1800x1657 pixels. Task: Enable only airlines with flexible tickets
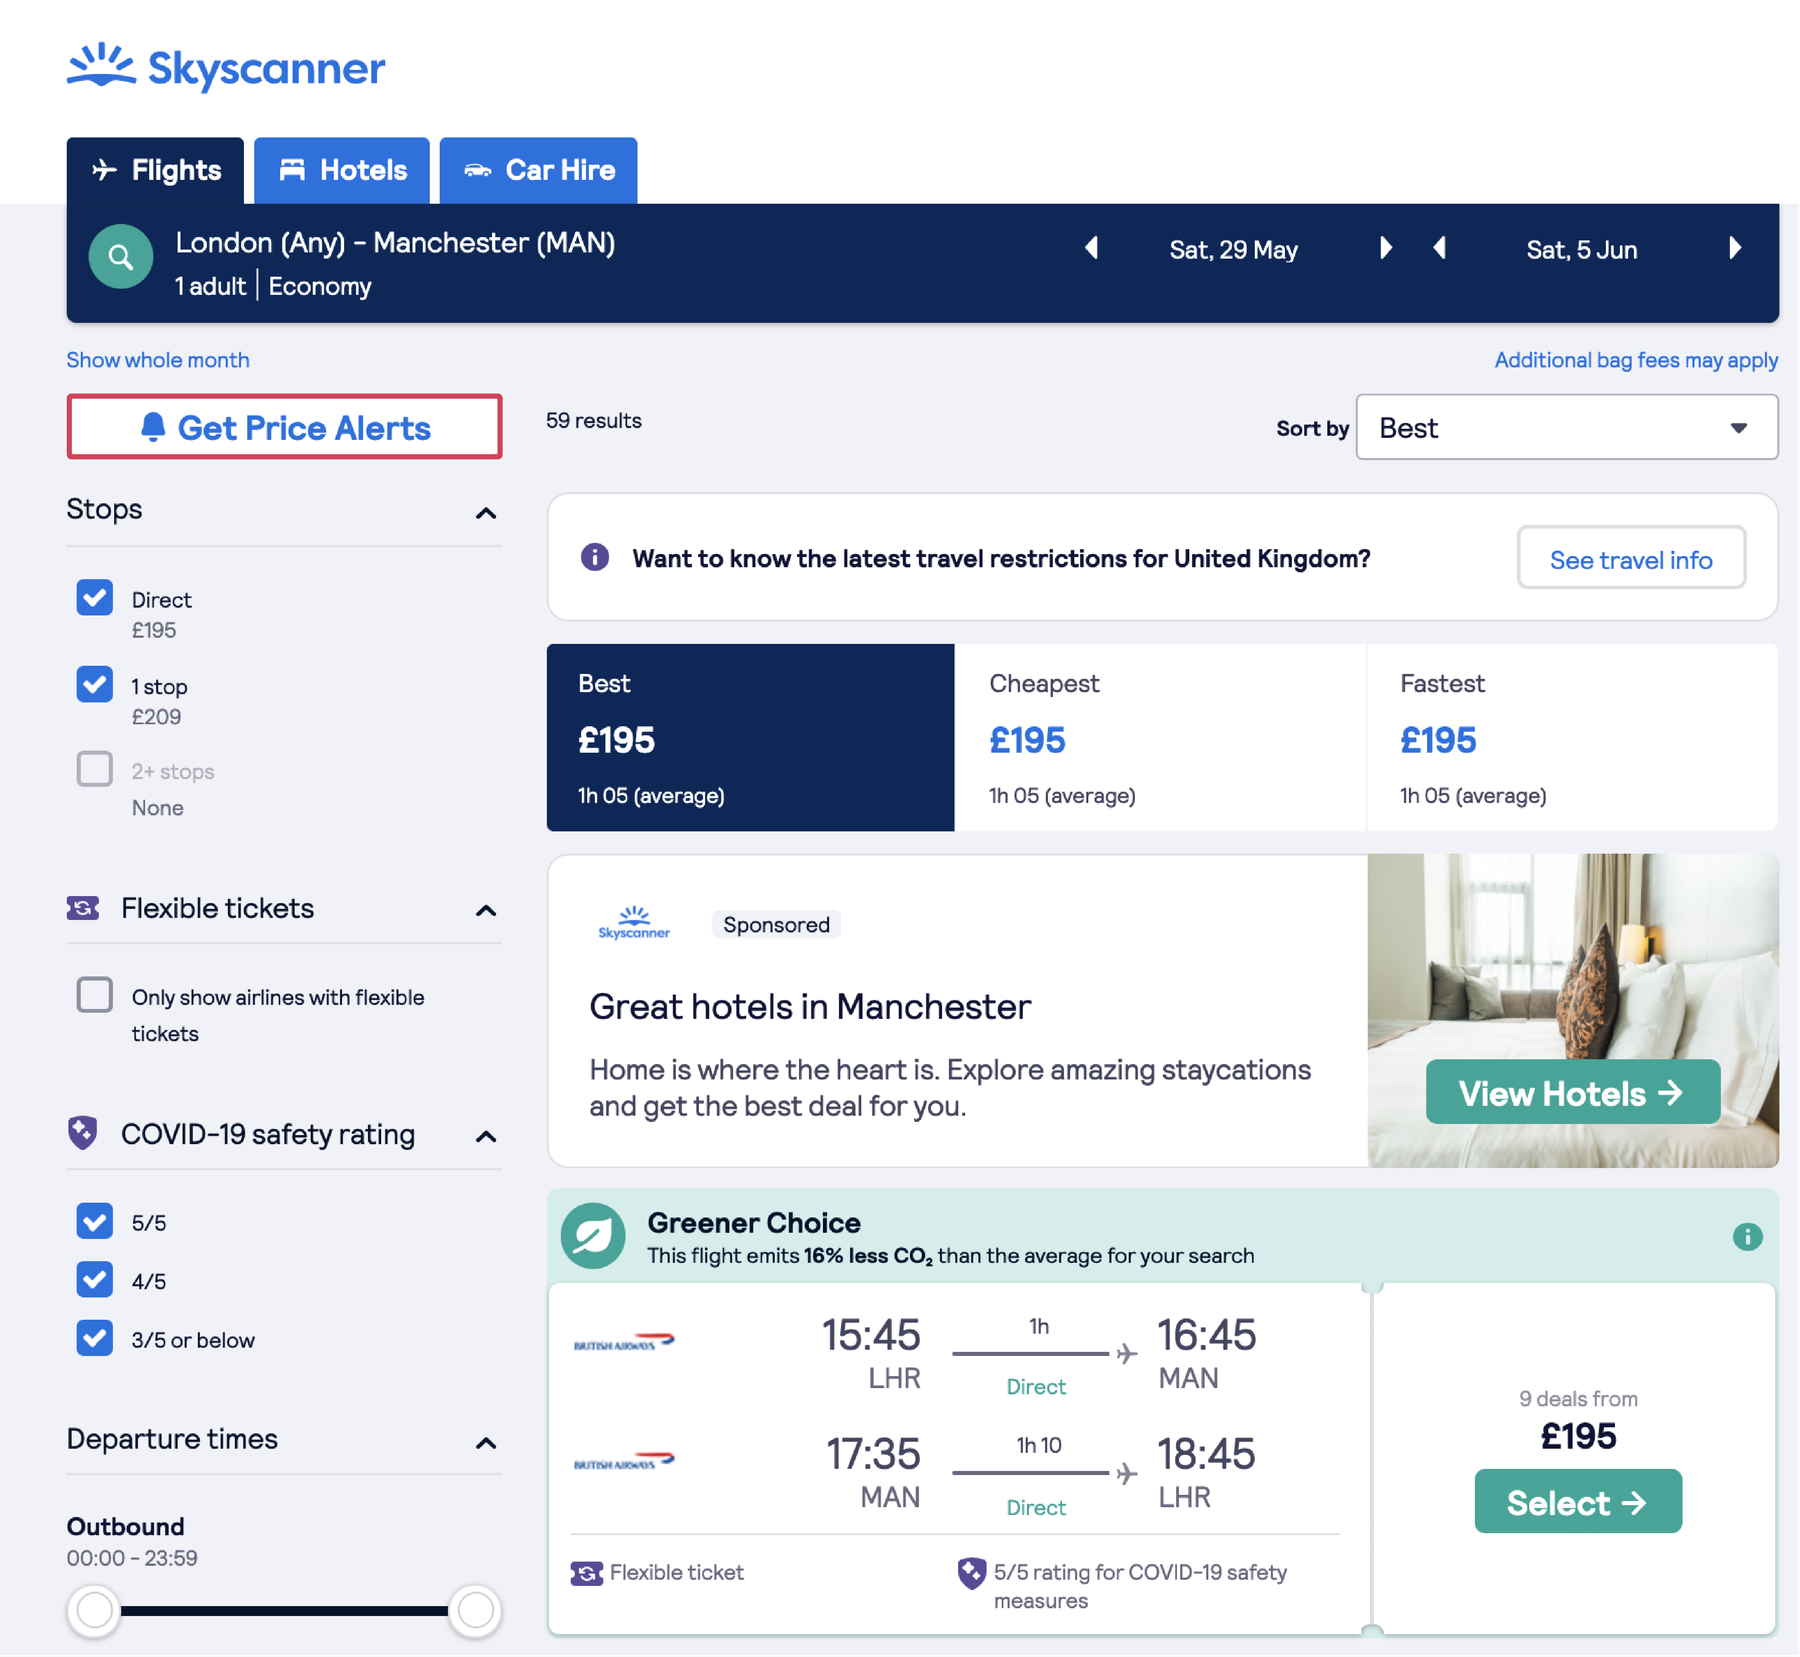coord(95,996)
